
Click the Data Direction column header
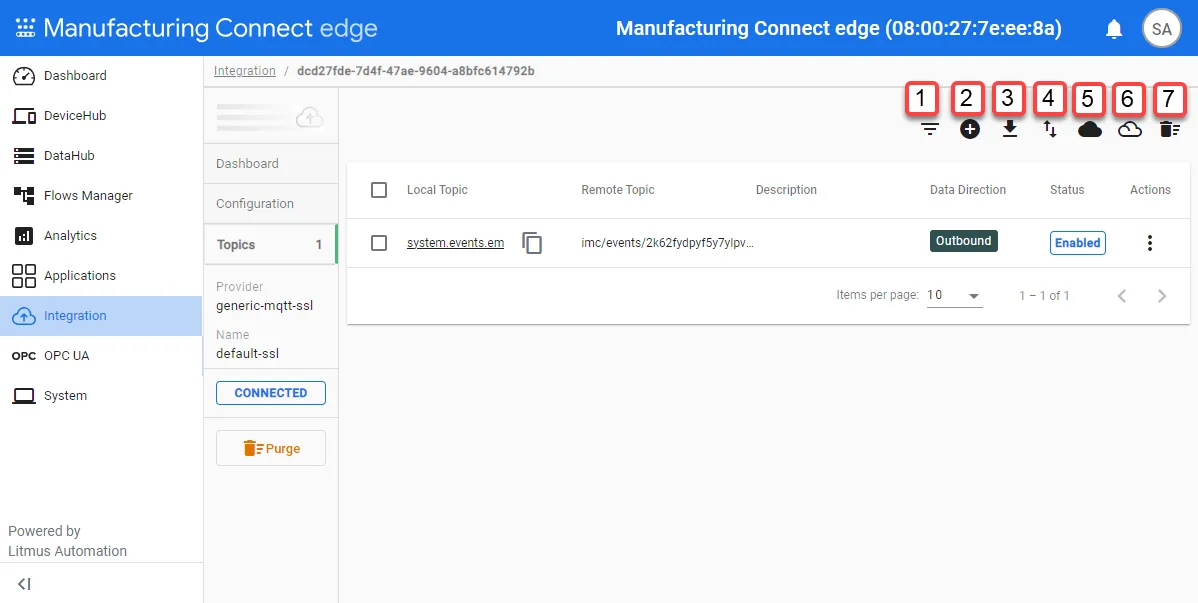[x=968, y=190]
